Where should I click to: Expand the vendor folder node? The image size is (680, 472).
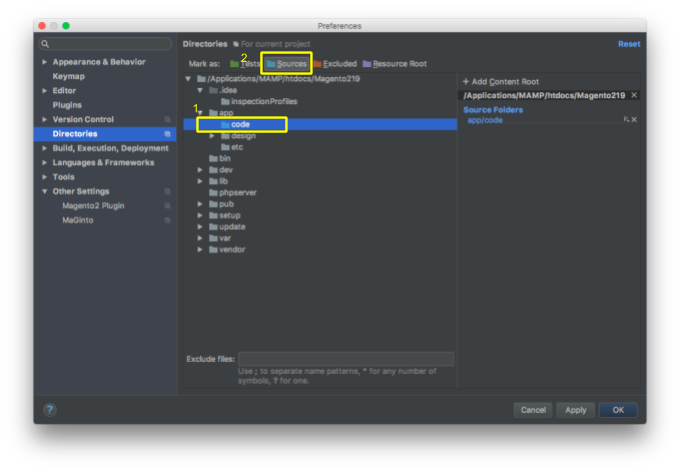[x=200, y=250]
